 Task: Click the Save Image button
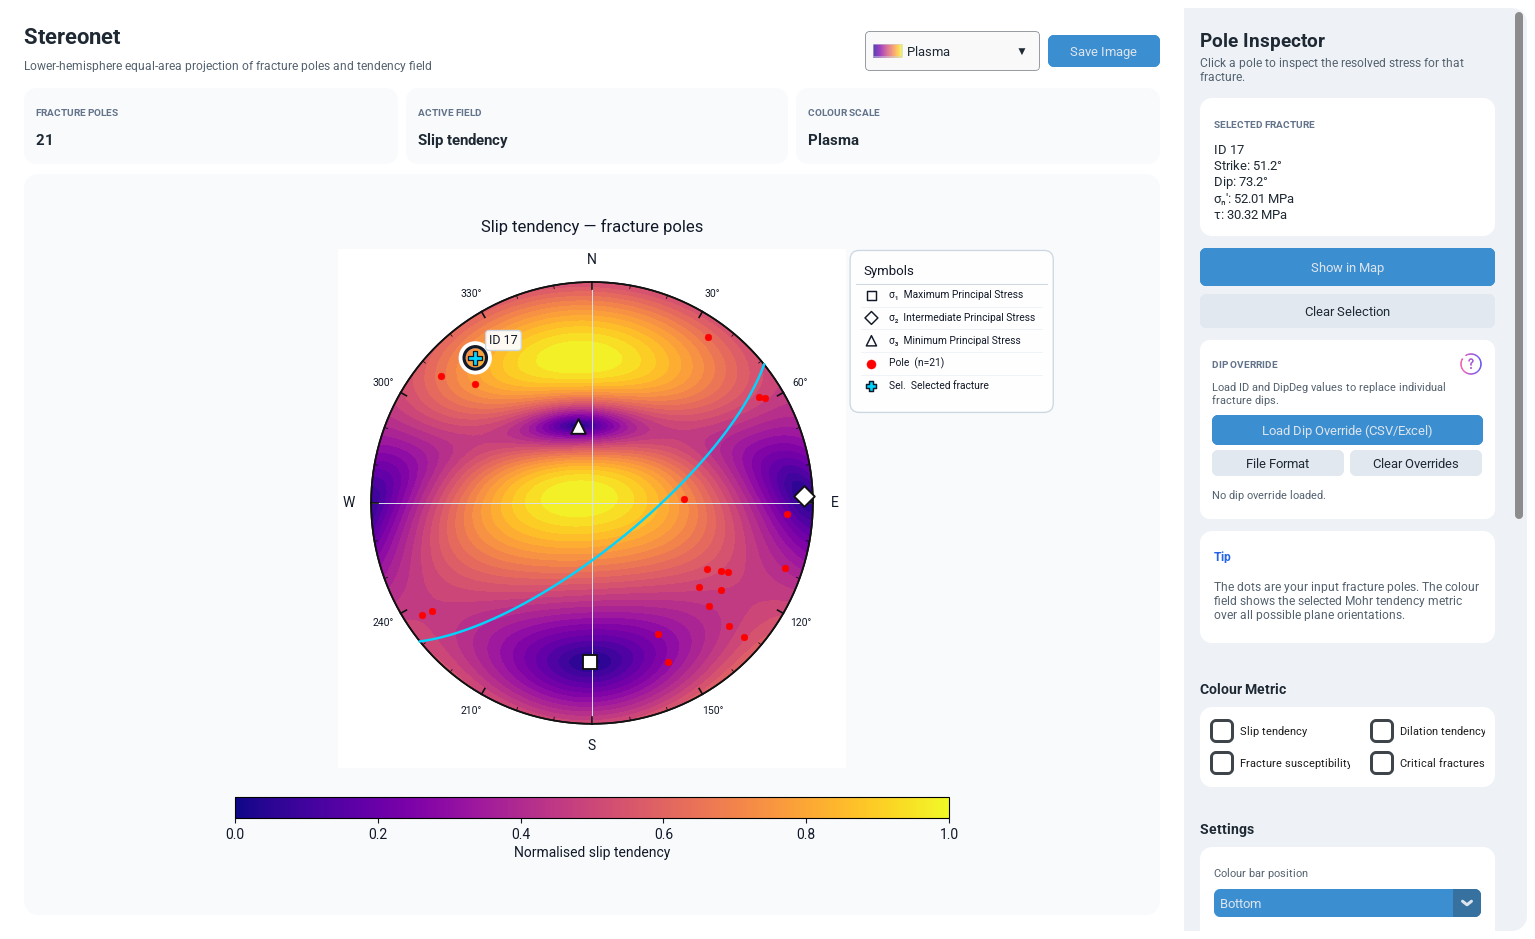pyautogui.click(x=1103, y=51)
